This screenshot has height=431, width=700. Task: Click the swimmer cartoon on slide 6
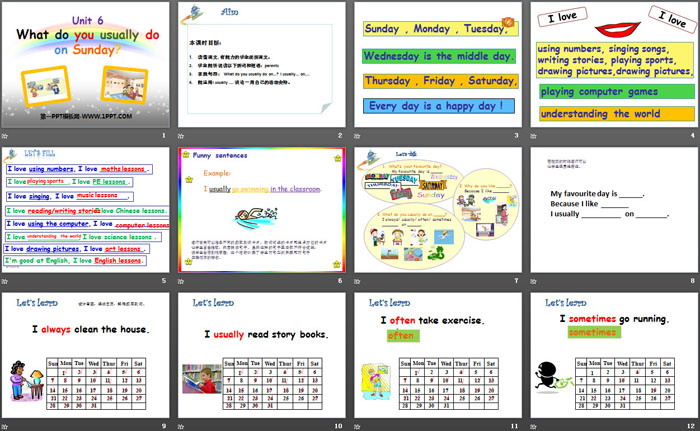[255, 218]
